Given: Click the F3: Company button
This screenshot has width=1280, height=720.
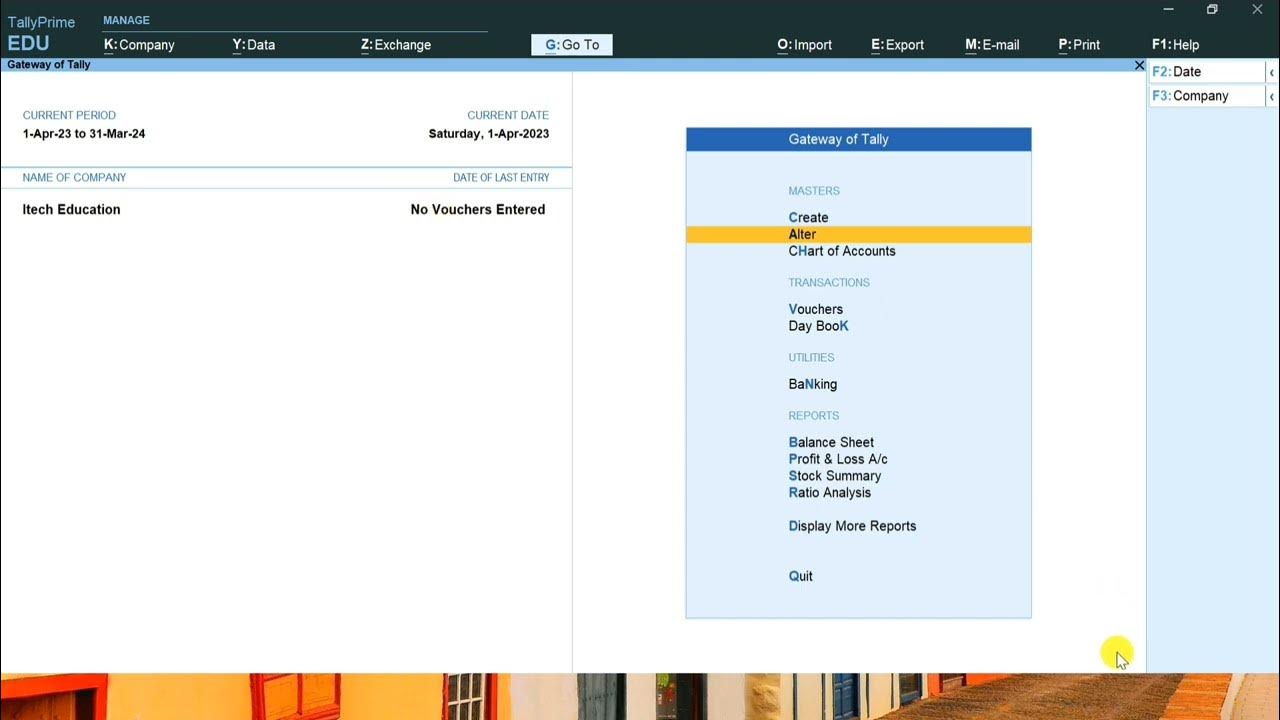Looking at the screenshot, I should click(1207, 96).
